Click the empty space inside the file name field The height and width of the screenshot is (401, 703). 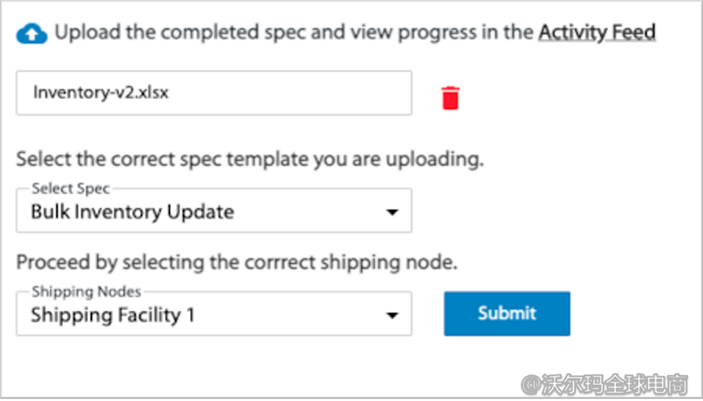[x=300, y=93]
